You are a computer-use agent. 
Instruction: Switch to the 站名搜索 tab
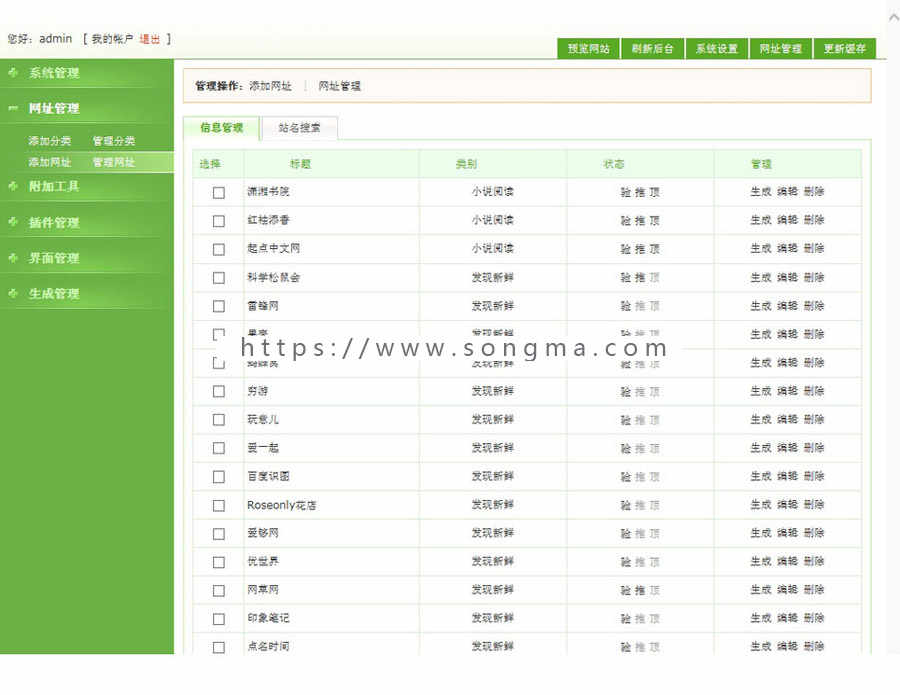(x=300, y=128)
